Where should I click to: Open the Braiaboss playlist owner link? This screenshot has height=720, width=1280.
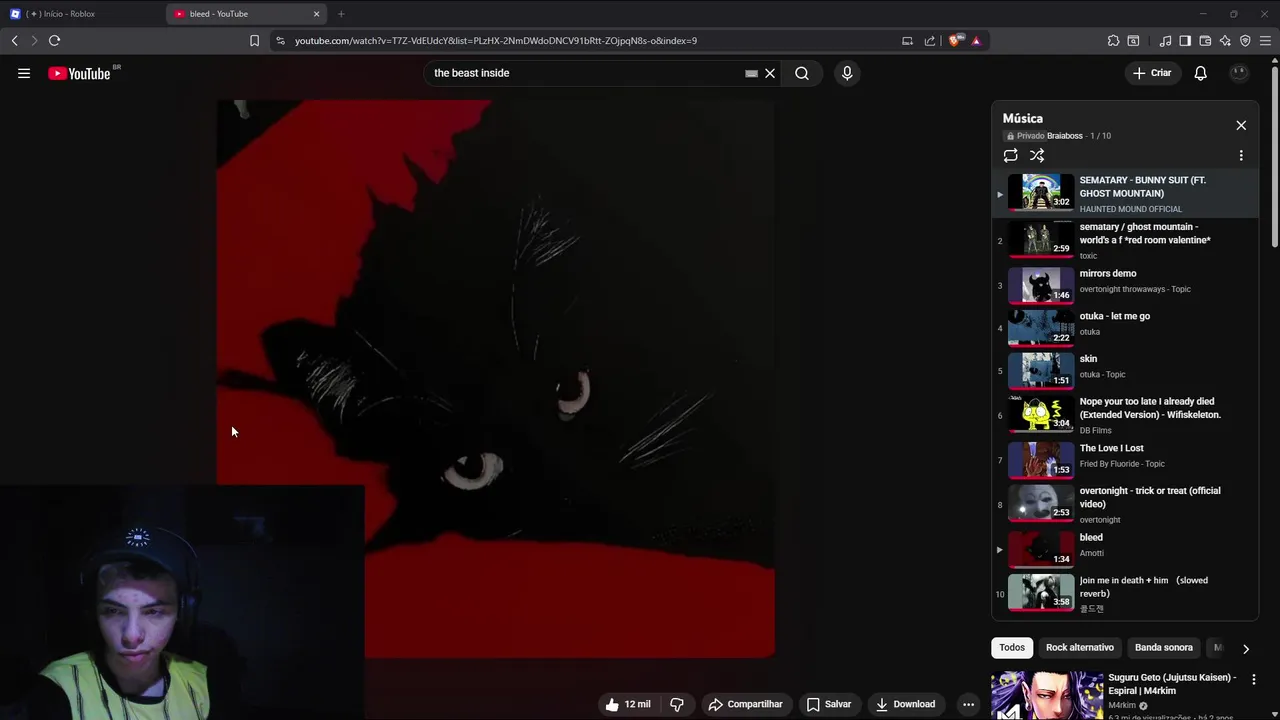point(1065,136)
